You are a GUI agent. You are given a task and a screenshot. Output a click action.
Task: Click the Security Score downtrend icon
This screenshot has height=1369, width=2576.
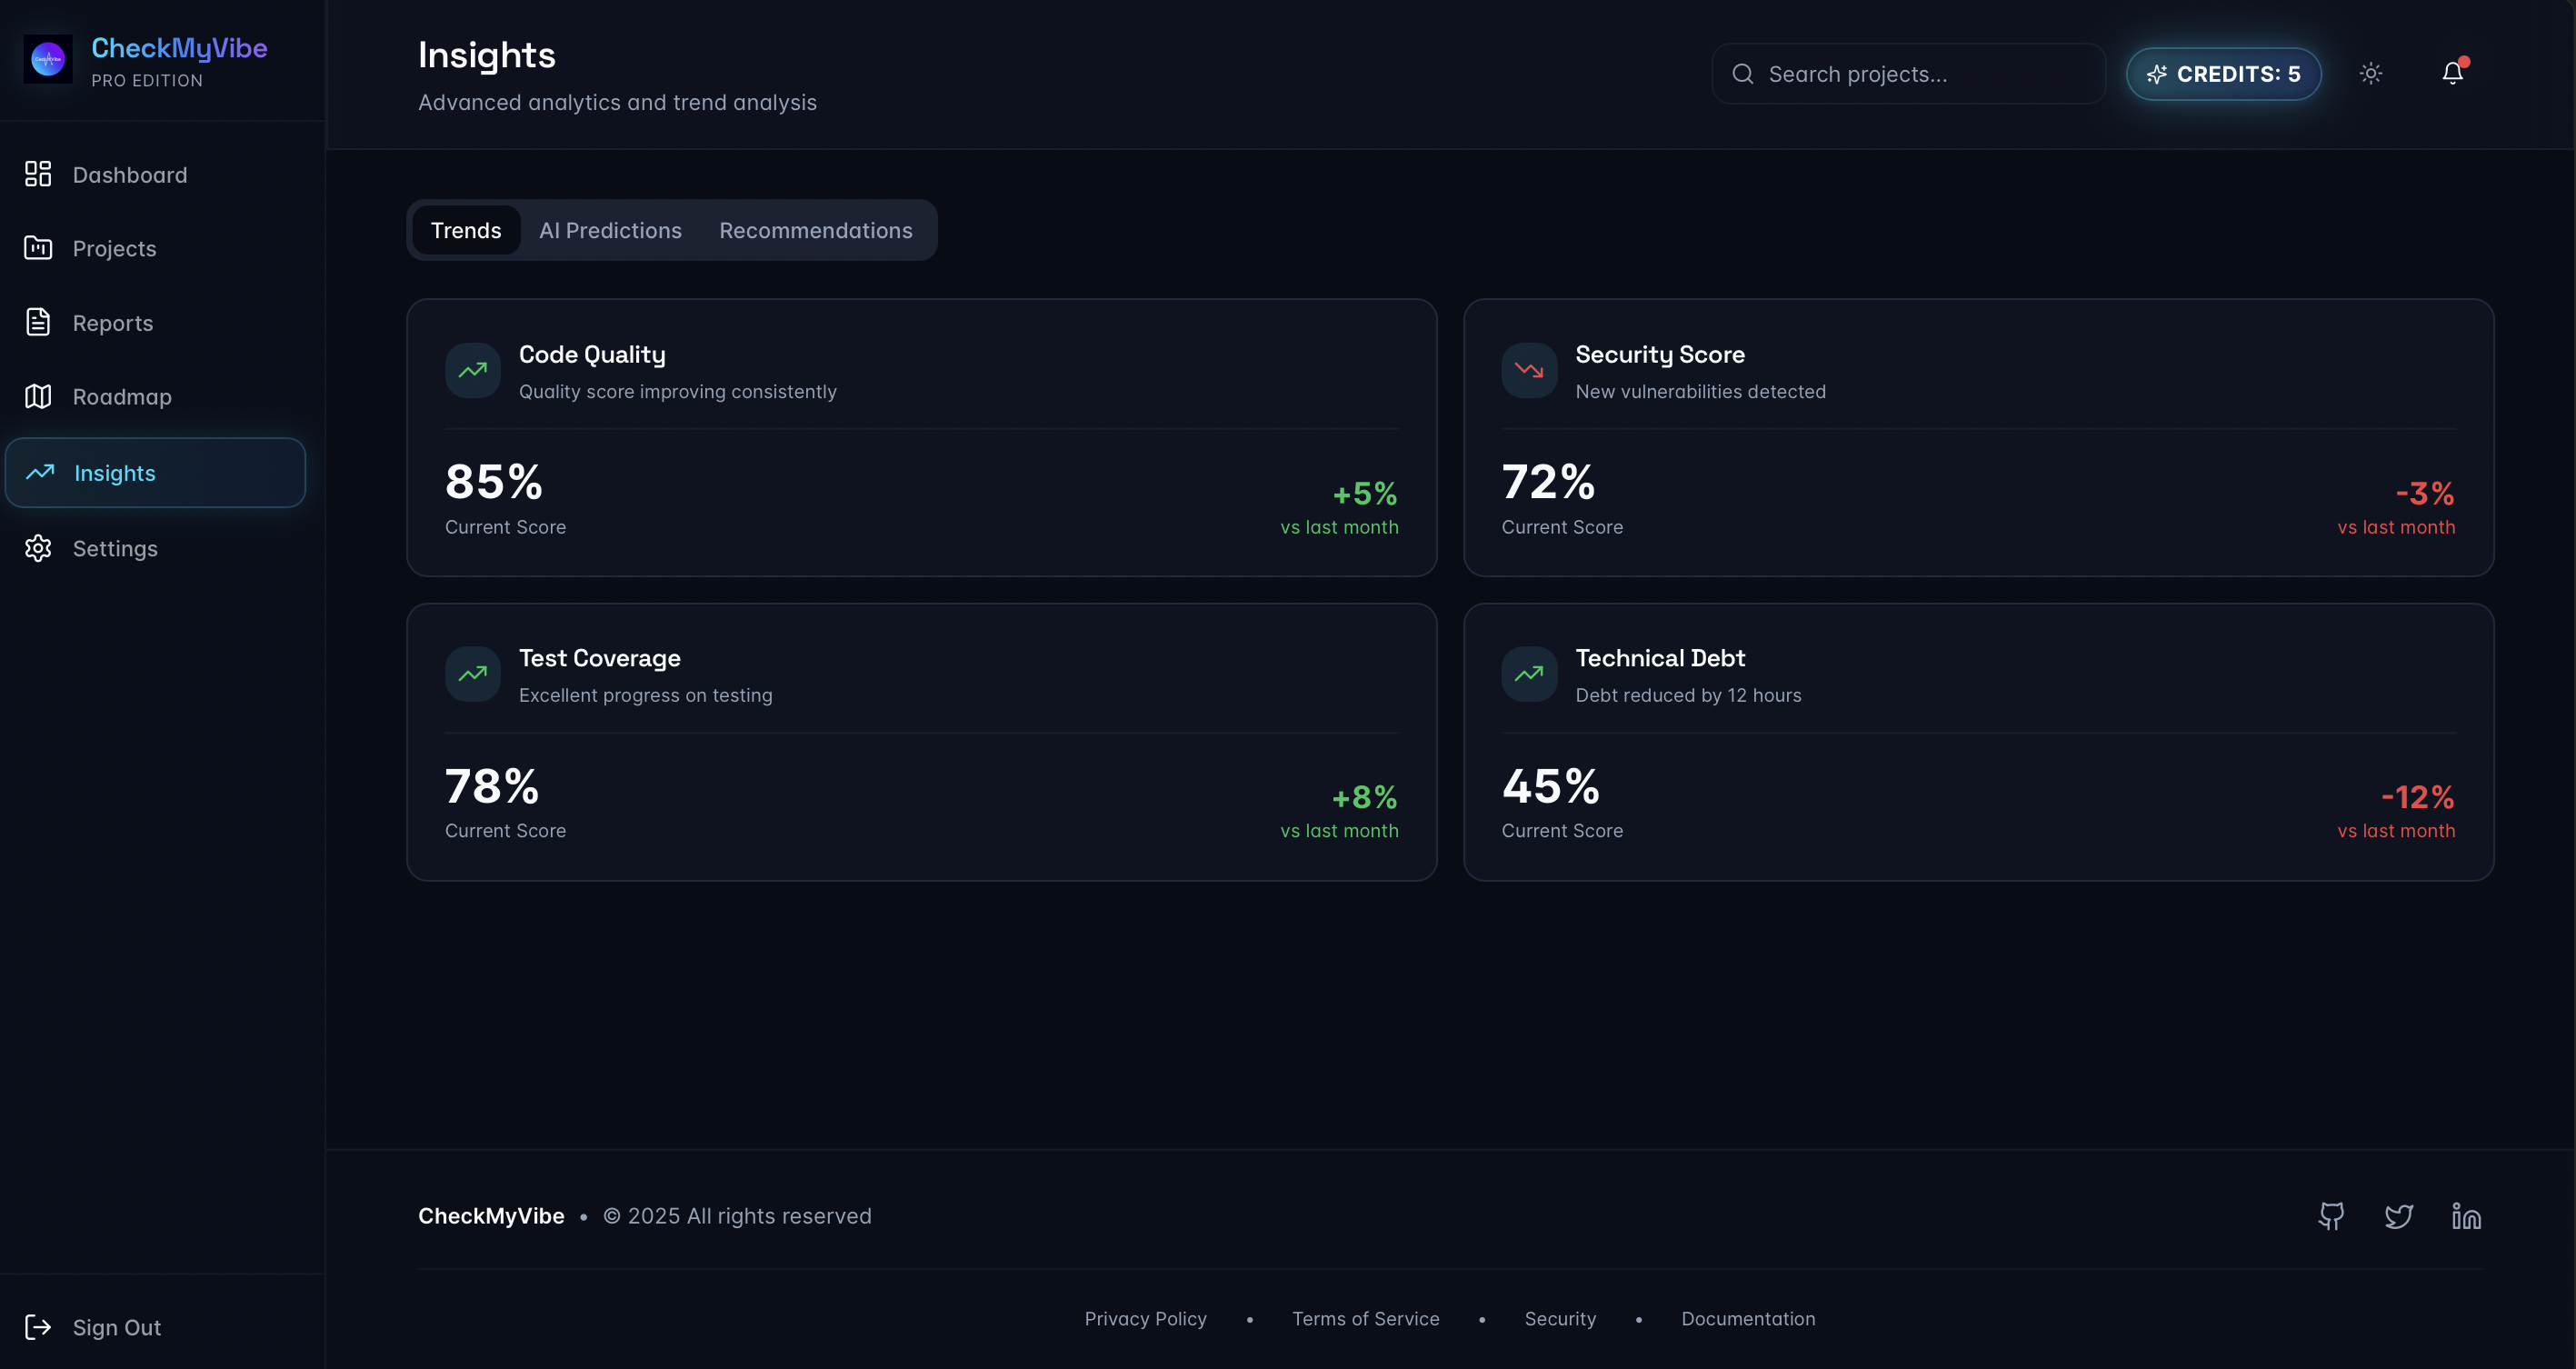(1528, 370)
